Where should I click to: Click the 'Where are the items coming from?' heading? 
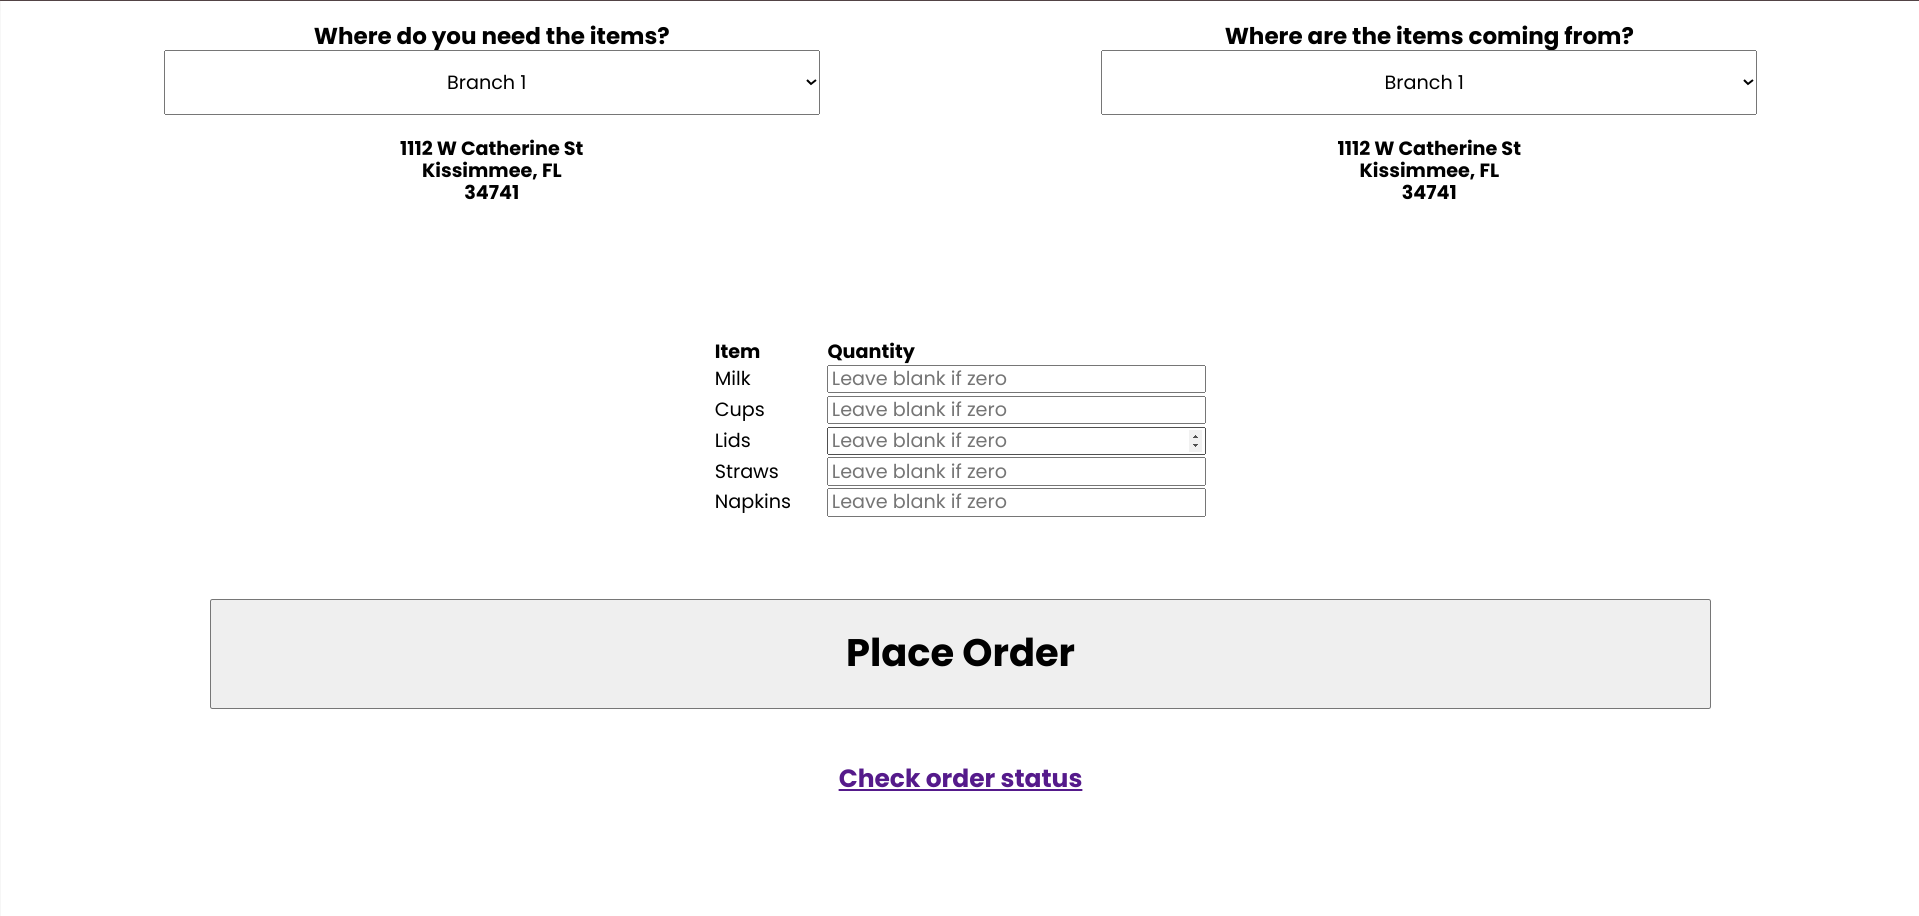click(x=1428, y=35)
